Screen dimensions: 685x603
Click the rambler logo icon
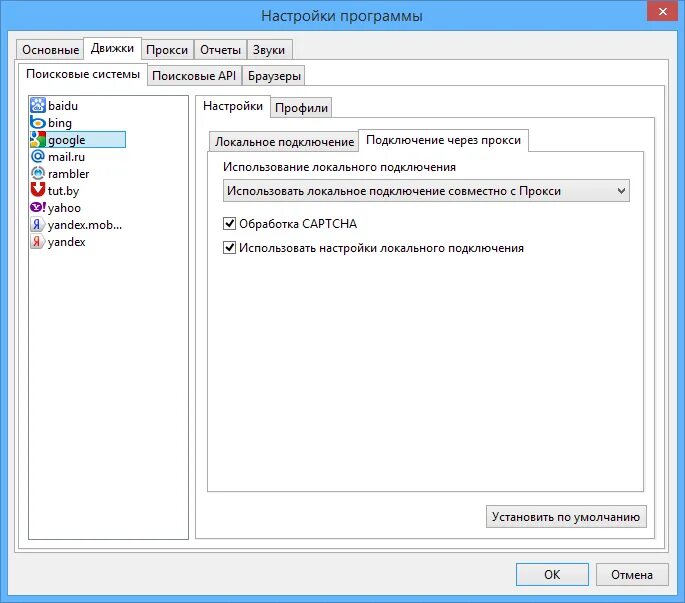tap(38, 173)
